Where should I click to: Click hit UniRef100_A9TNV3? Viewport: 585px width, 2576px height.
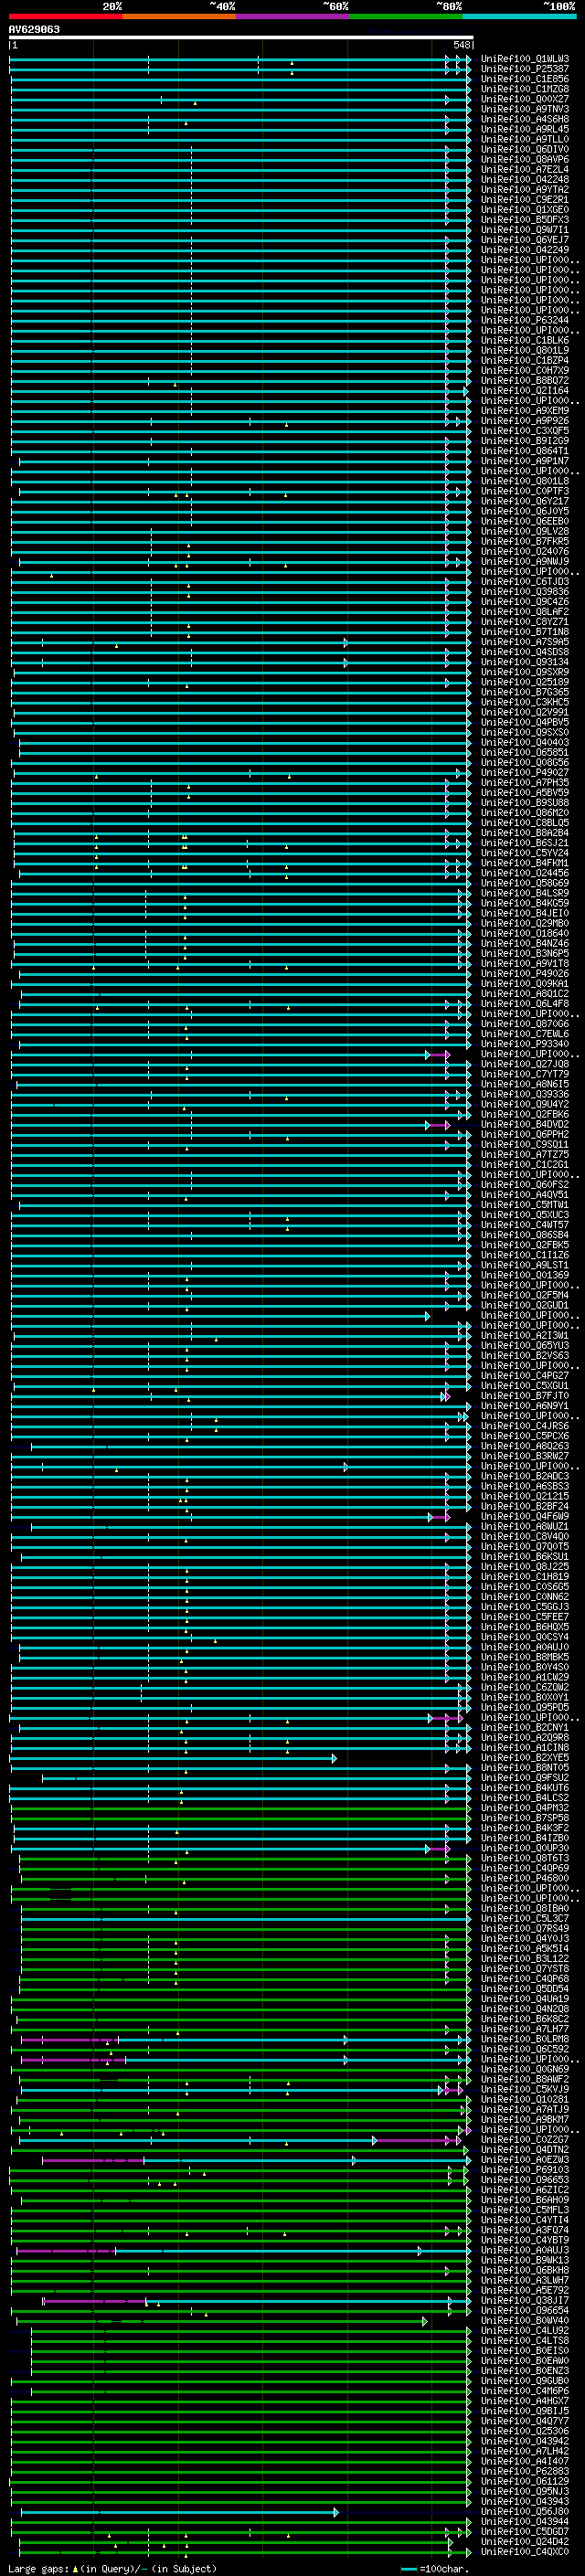coord(525,109)
